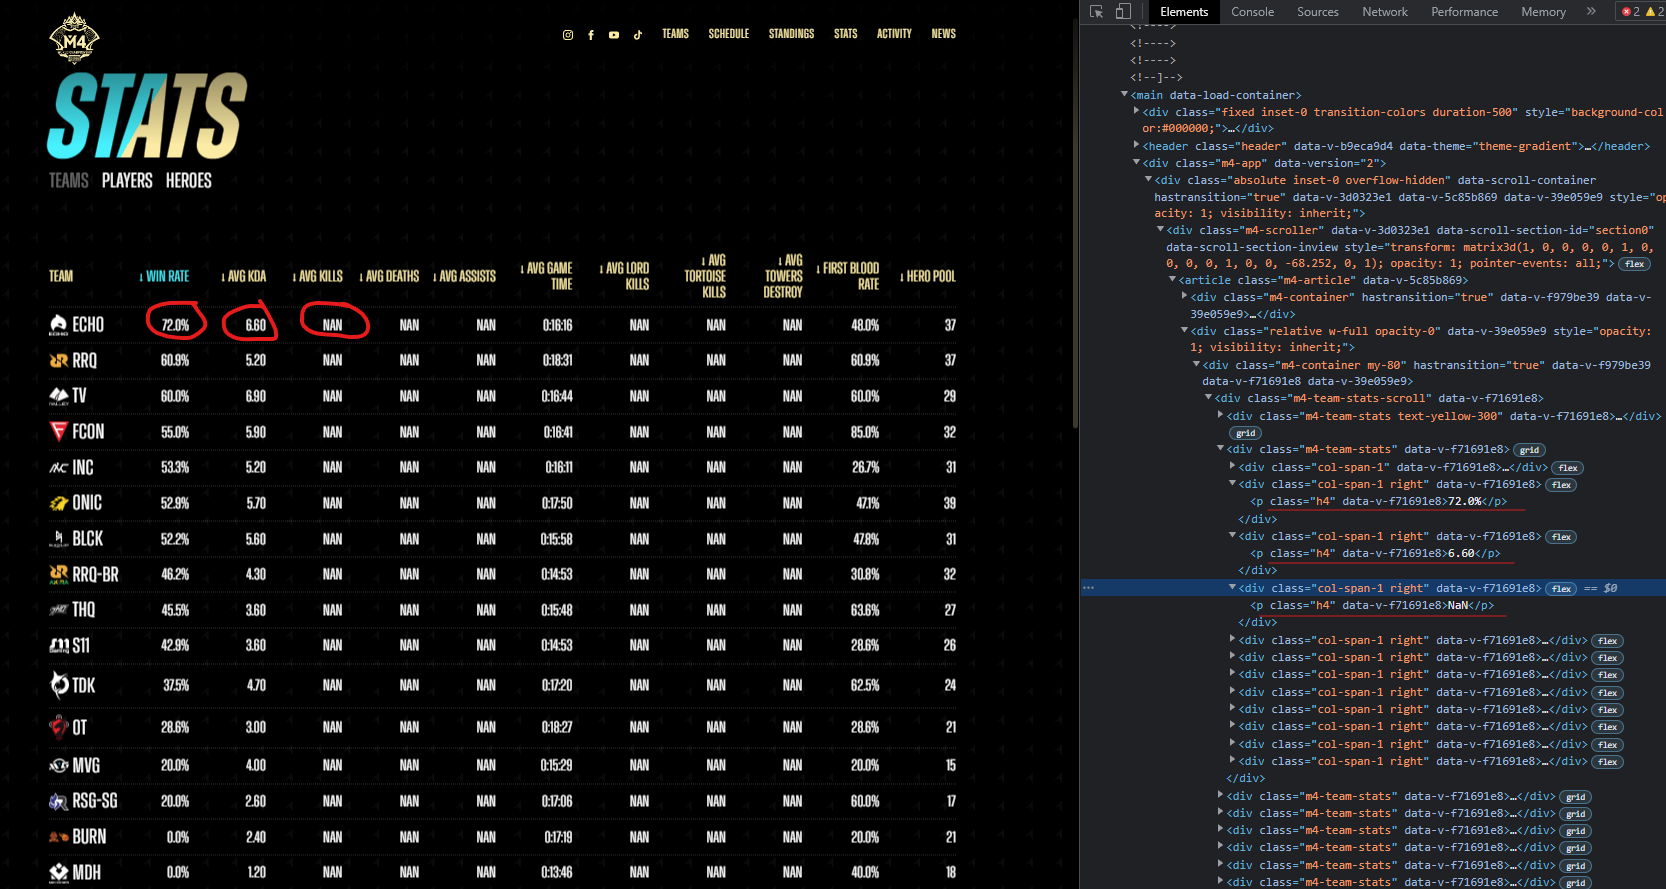Click the MDH team logo
1666x889 pixels.
(x=58, y=872)
